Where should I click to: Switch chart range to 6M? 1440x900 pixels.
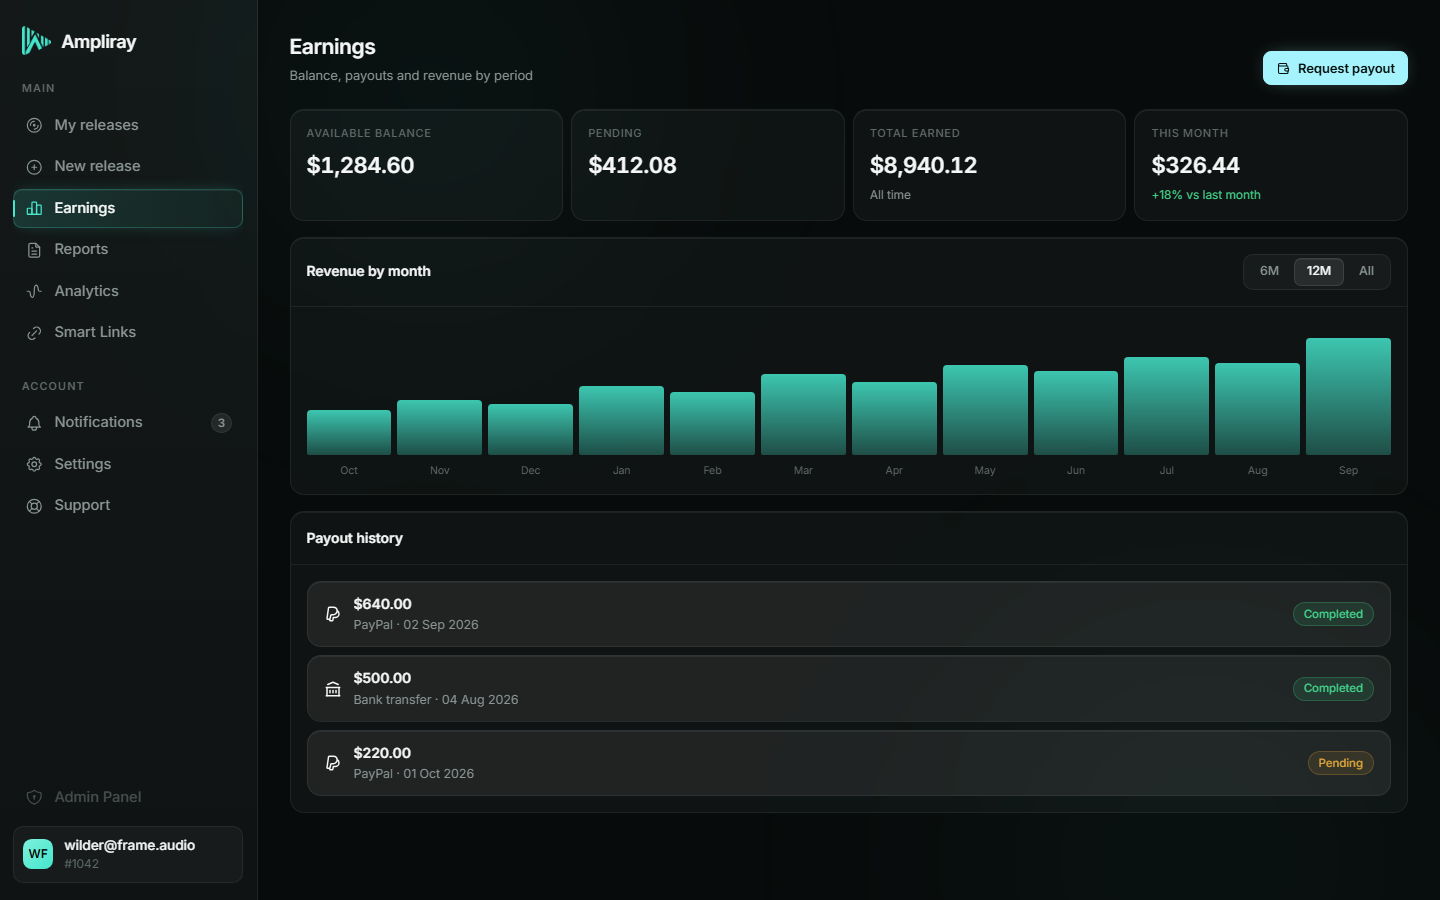coord(1269,271)
